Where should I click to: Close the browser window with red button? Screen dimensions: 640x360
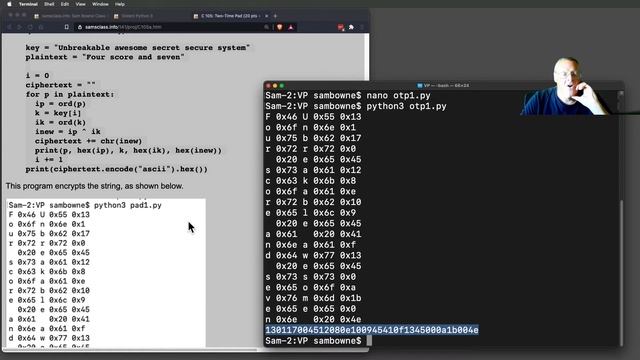pyautogui.click(x=10, y=15)
